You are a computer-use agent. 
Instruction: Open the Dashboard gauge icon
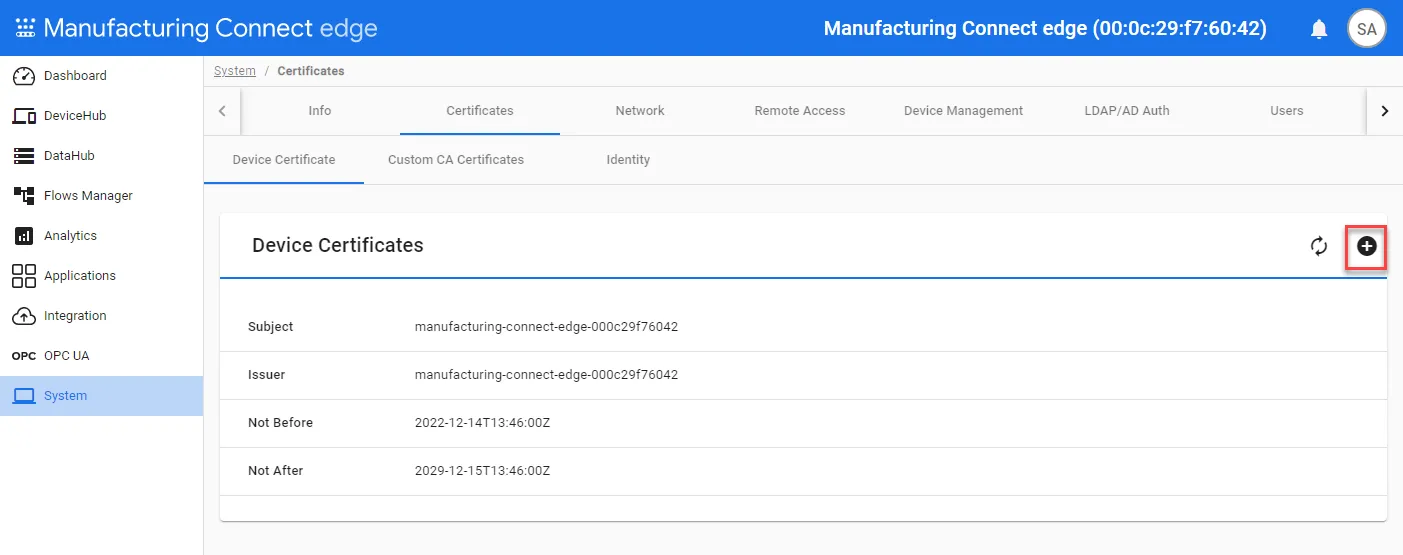pyautogui.click(x=24, y=76)
